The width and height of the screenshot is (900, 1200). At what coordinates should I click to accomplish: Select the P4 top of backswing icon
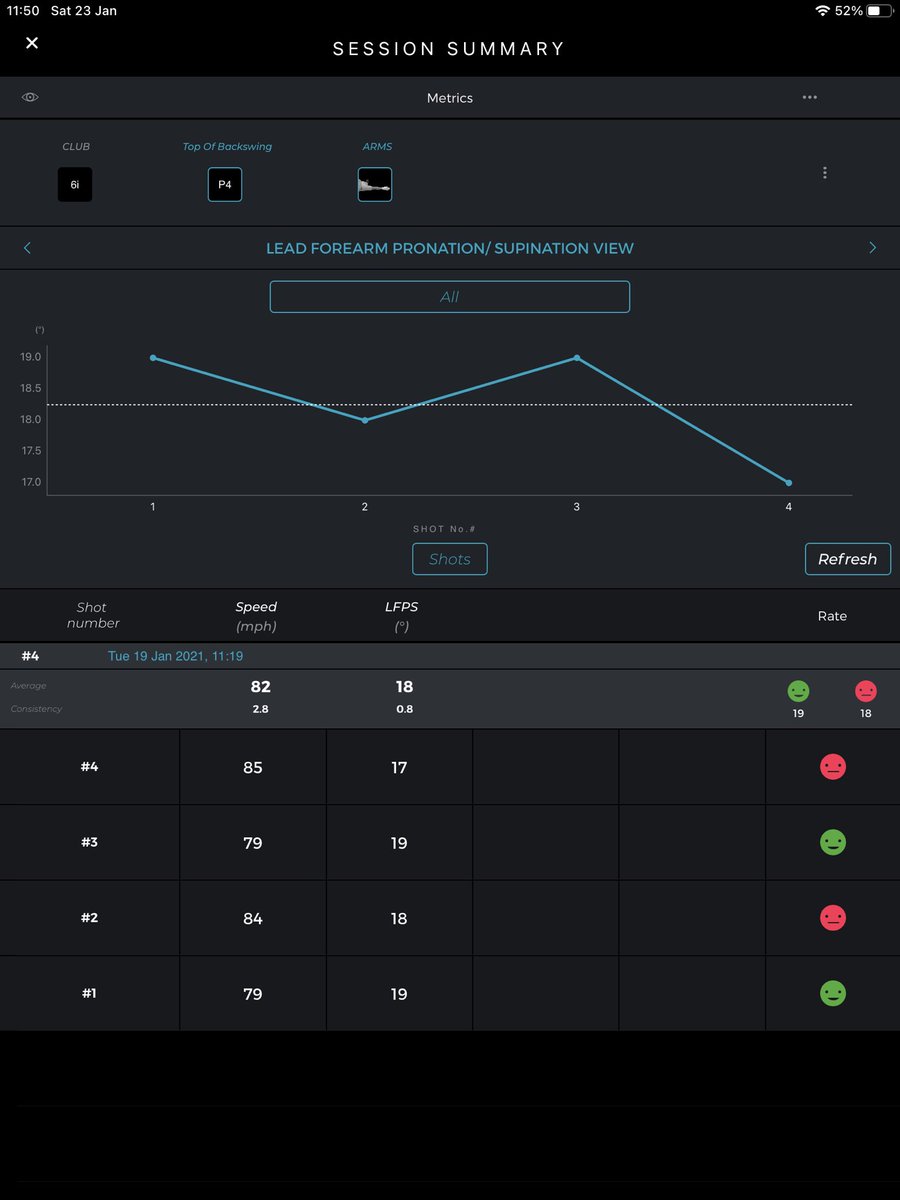point(225,185)
